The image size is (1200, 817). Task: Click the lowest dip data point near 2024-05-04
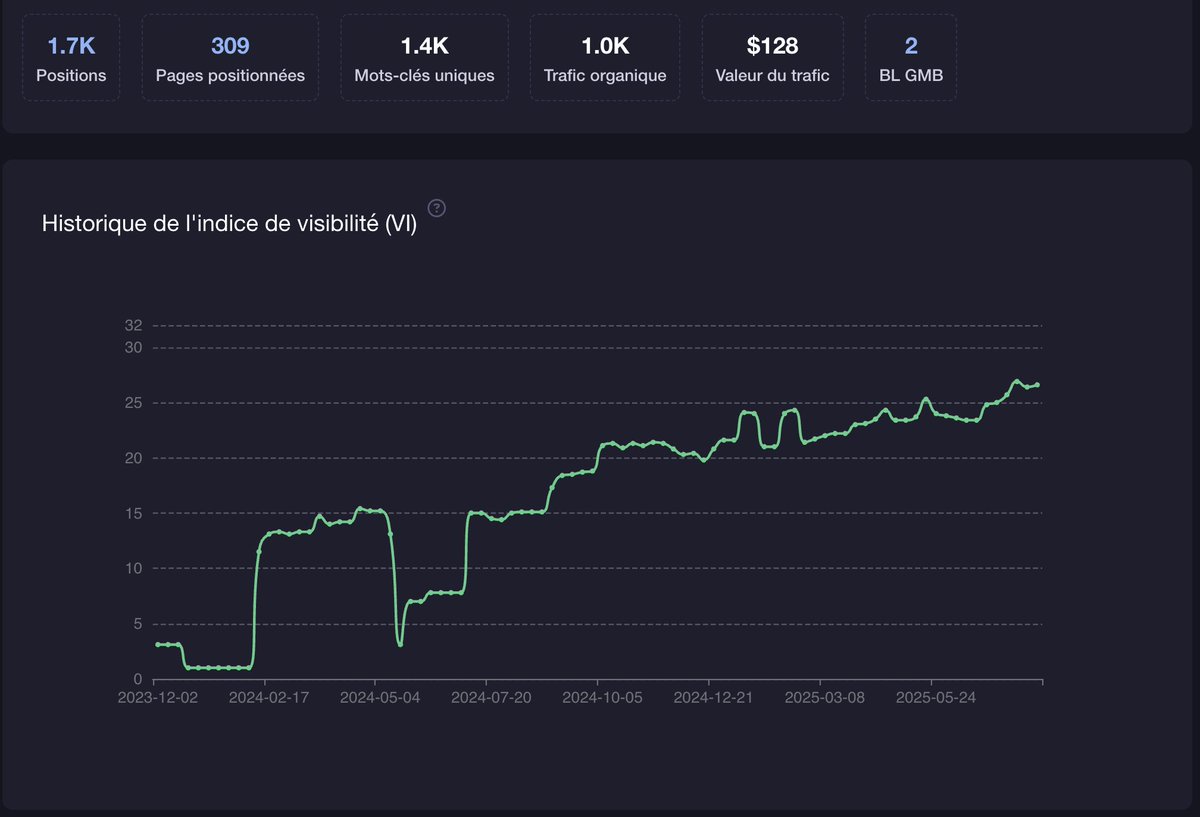(x=400, y=645)
